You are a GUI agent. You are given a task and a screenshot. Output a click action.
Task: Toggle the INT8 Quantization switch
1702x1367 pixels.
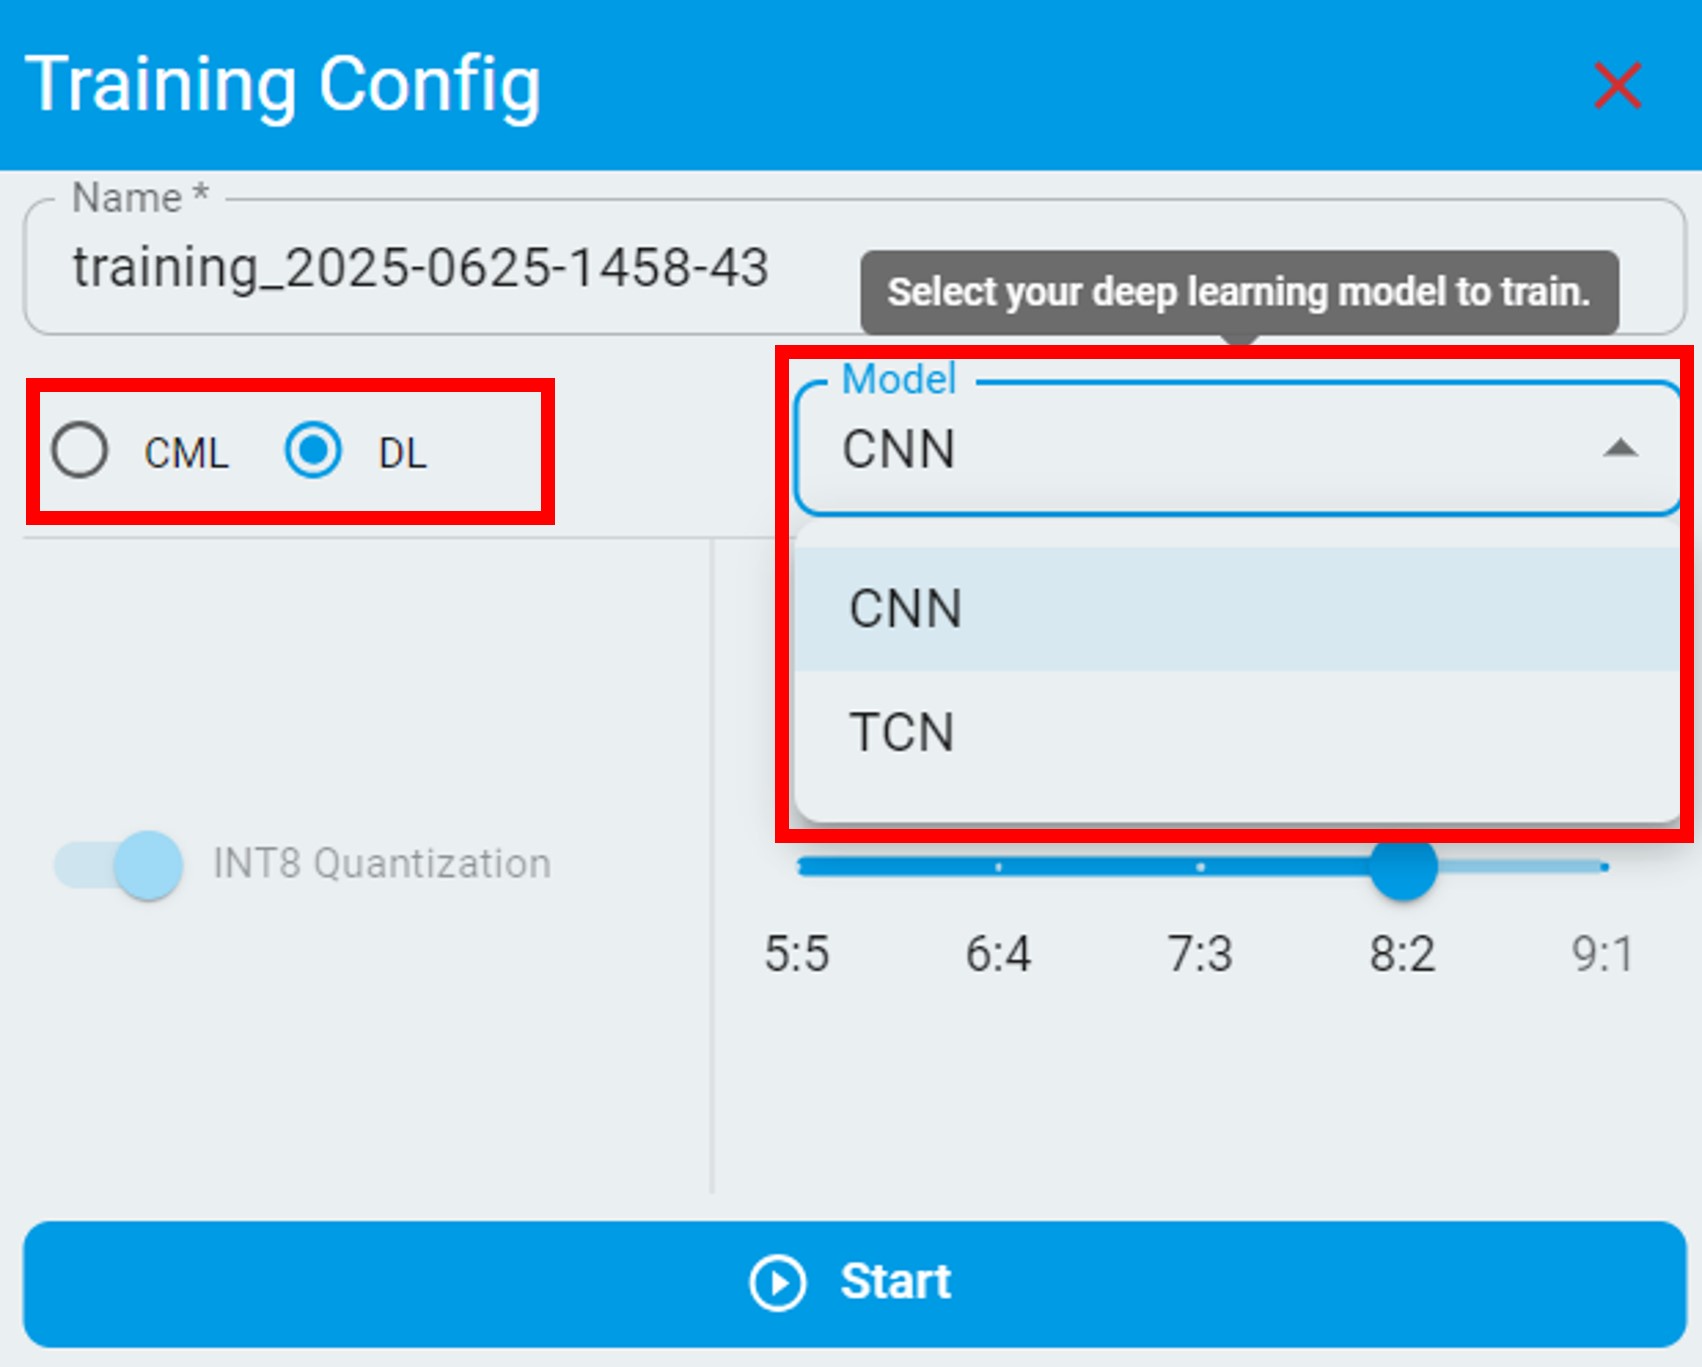[120, 865]
